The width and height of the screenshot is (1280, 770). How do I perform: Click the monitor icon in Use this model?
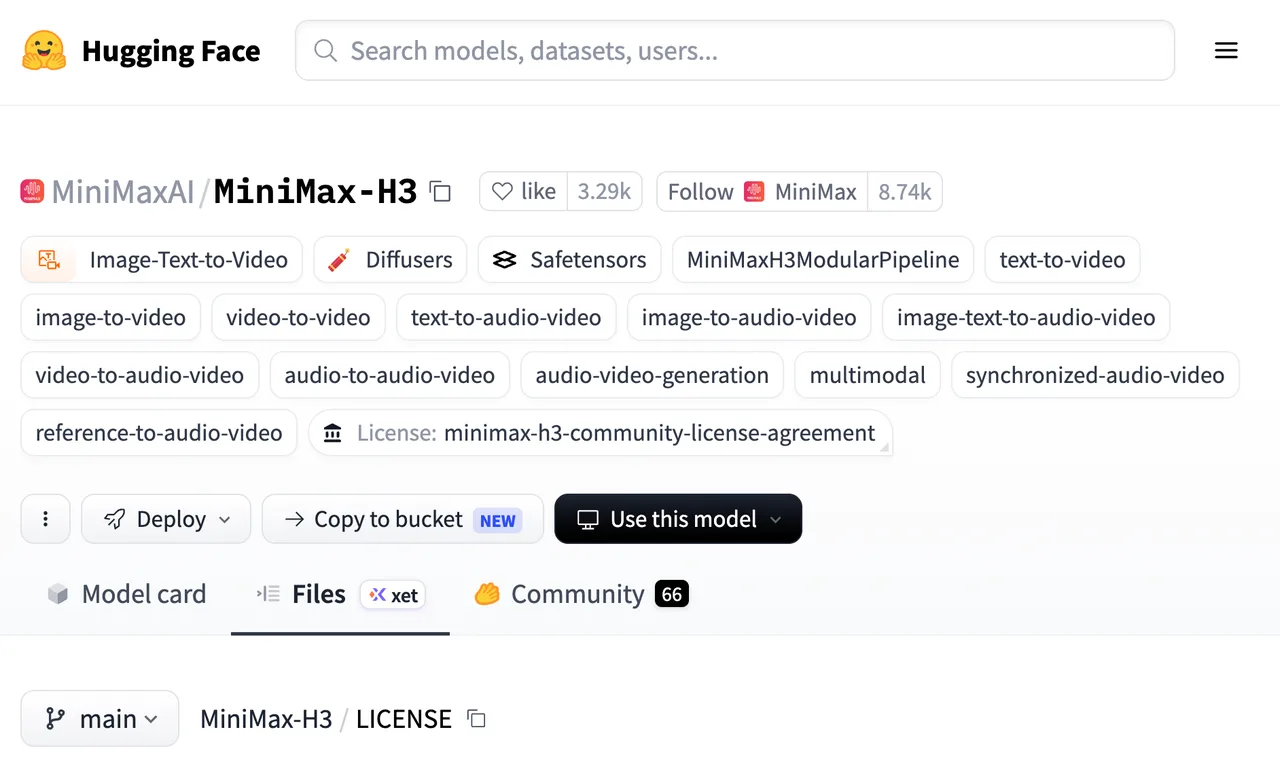588,519
